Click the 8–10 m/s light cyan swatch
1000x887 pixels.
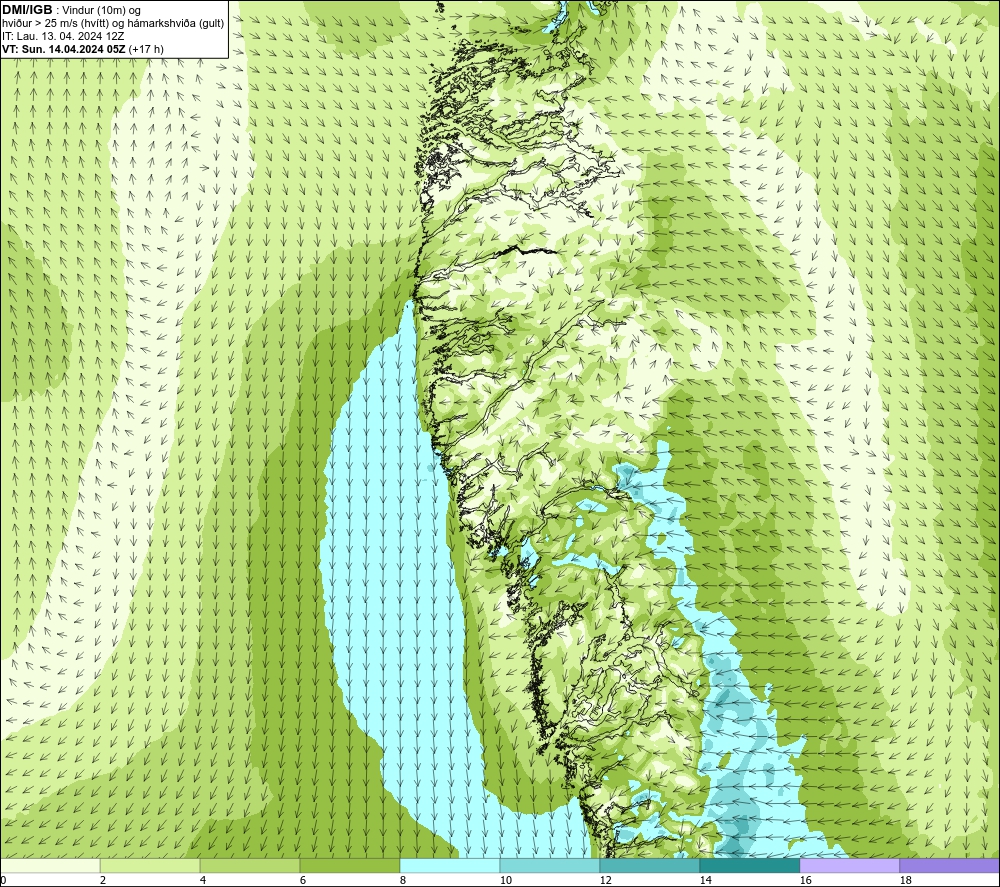[450, 865]
